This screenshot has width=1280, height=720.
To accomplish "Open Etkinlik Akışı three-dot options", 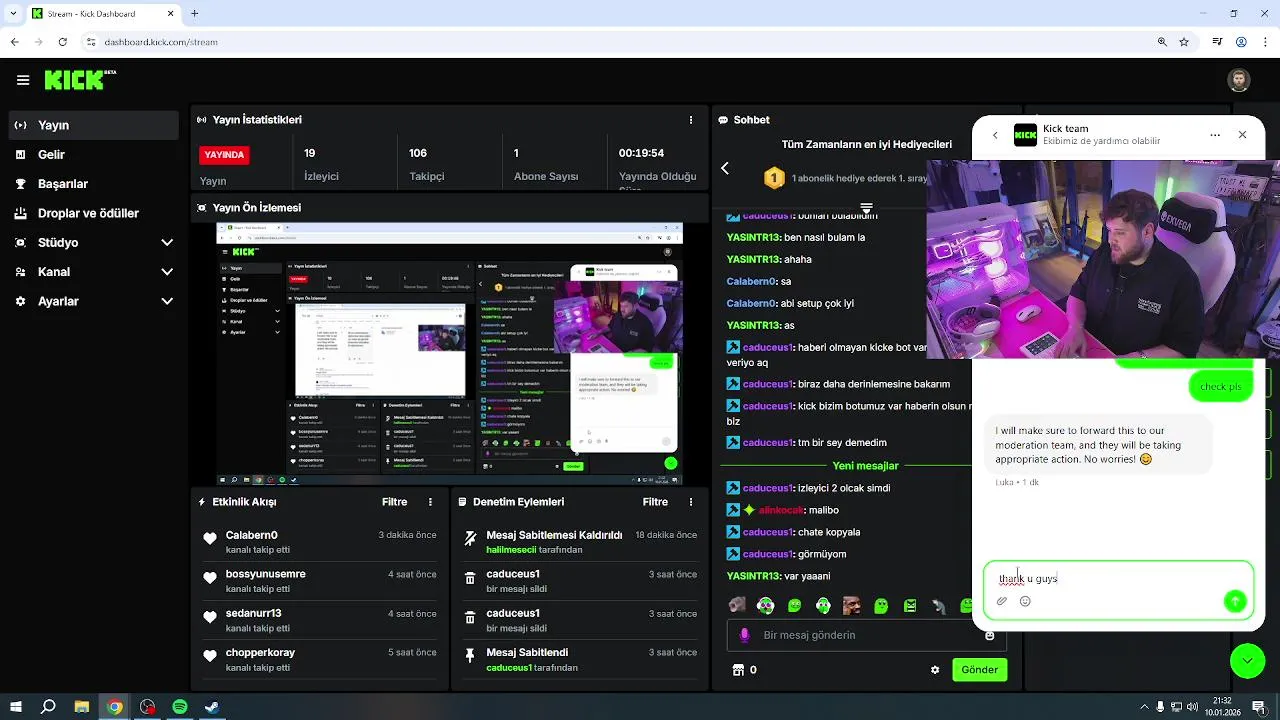I will 431,502.
